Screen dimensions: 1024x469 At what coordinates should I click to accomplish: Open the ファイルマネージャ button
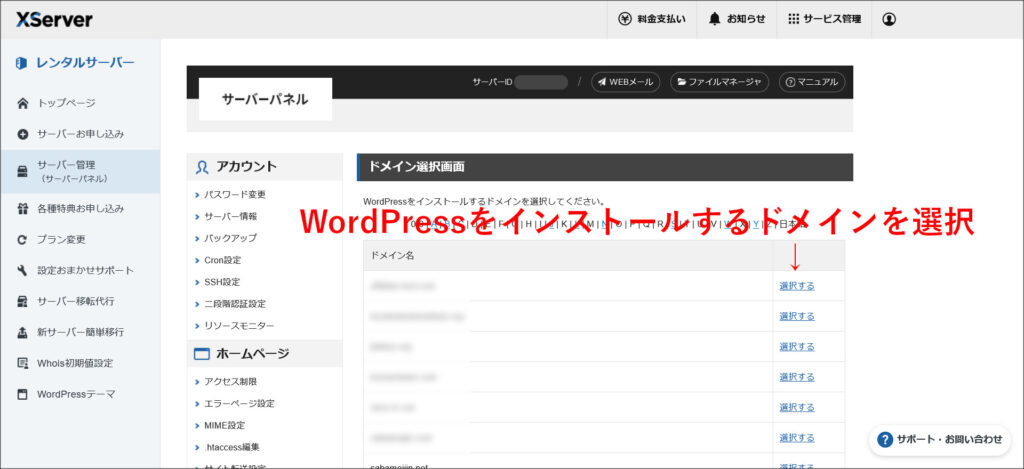[719, 82]
